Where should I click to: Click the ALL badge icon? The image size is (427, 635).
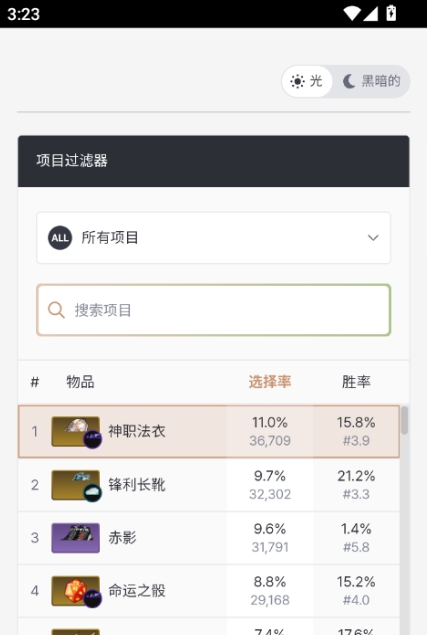point(60,238)
